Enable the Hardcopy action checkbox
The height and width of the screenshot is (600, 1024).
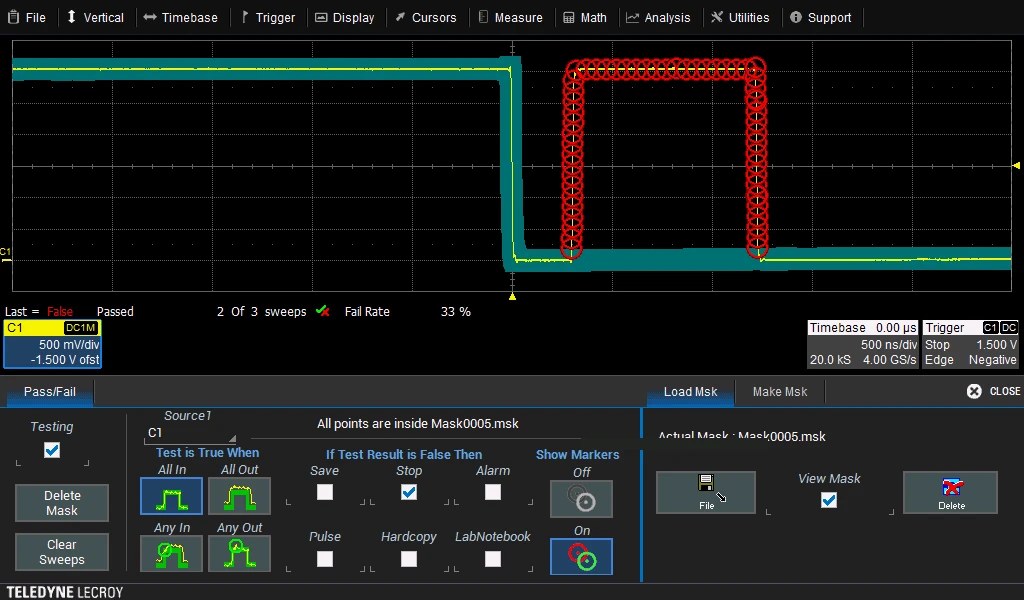(409, 559)
